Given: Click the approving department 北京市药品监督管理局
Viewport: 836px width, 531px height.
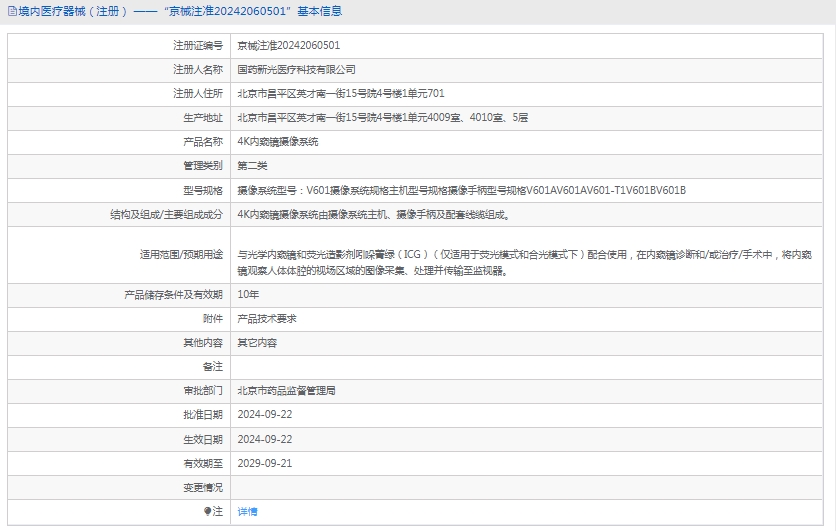Looking at the screenshot, I should click(286, 391).
